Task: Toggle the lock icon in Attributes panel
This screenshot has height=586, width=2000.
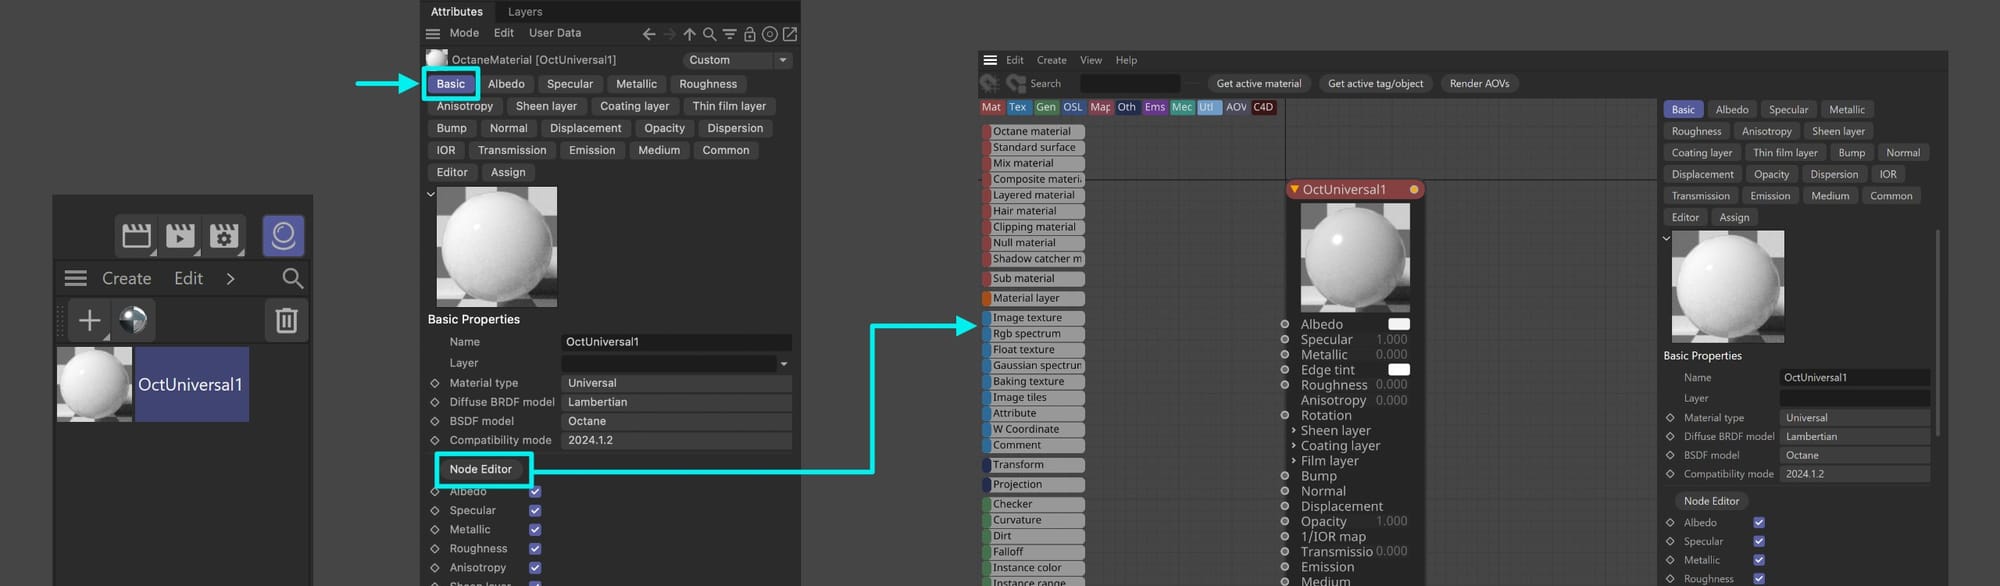Action: pyautogui.click(x=749, y=34)
